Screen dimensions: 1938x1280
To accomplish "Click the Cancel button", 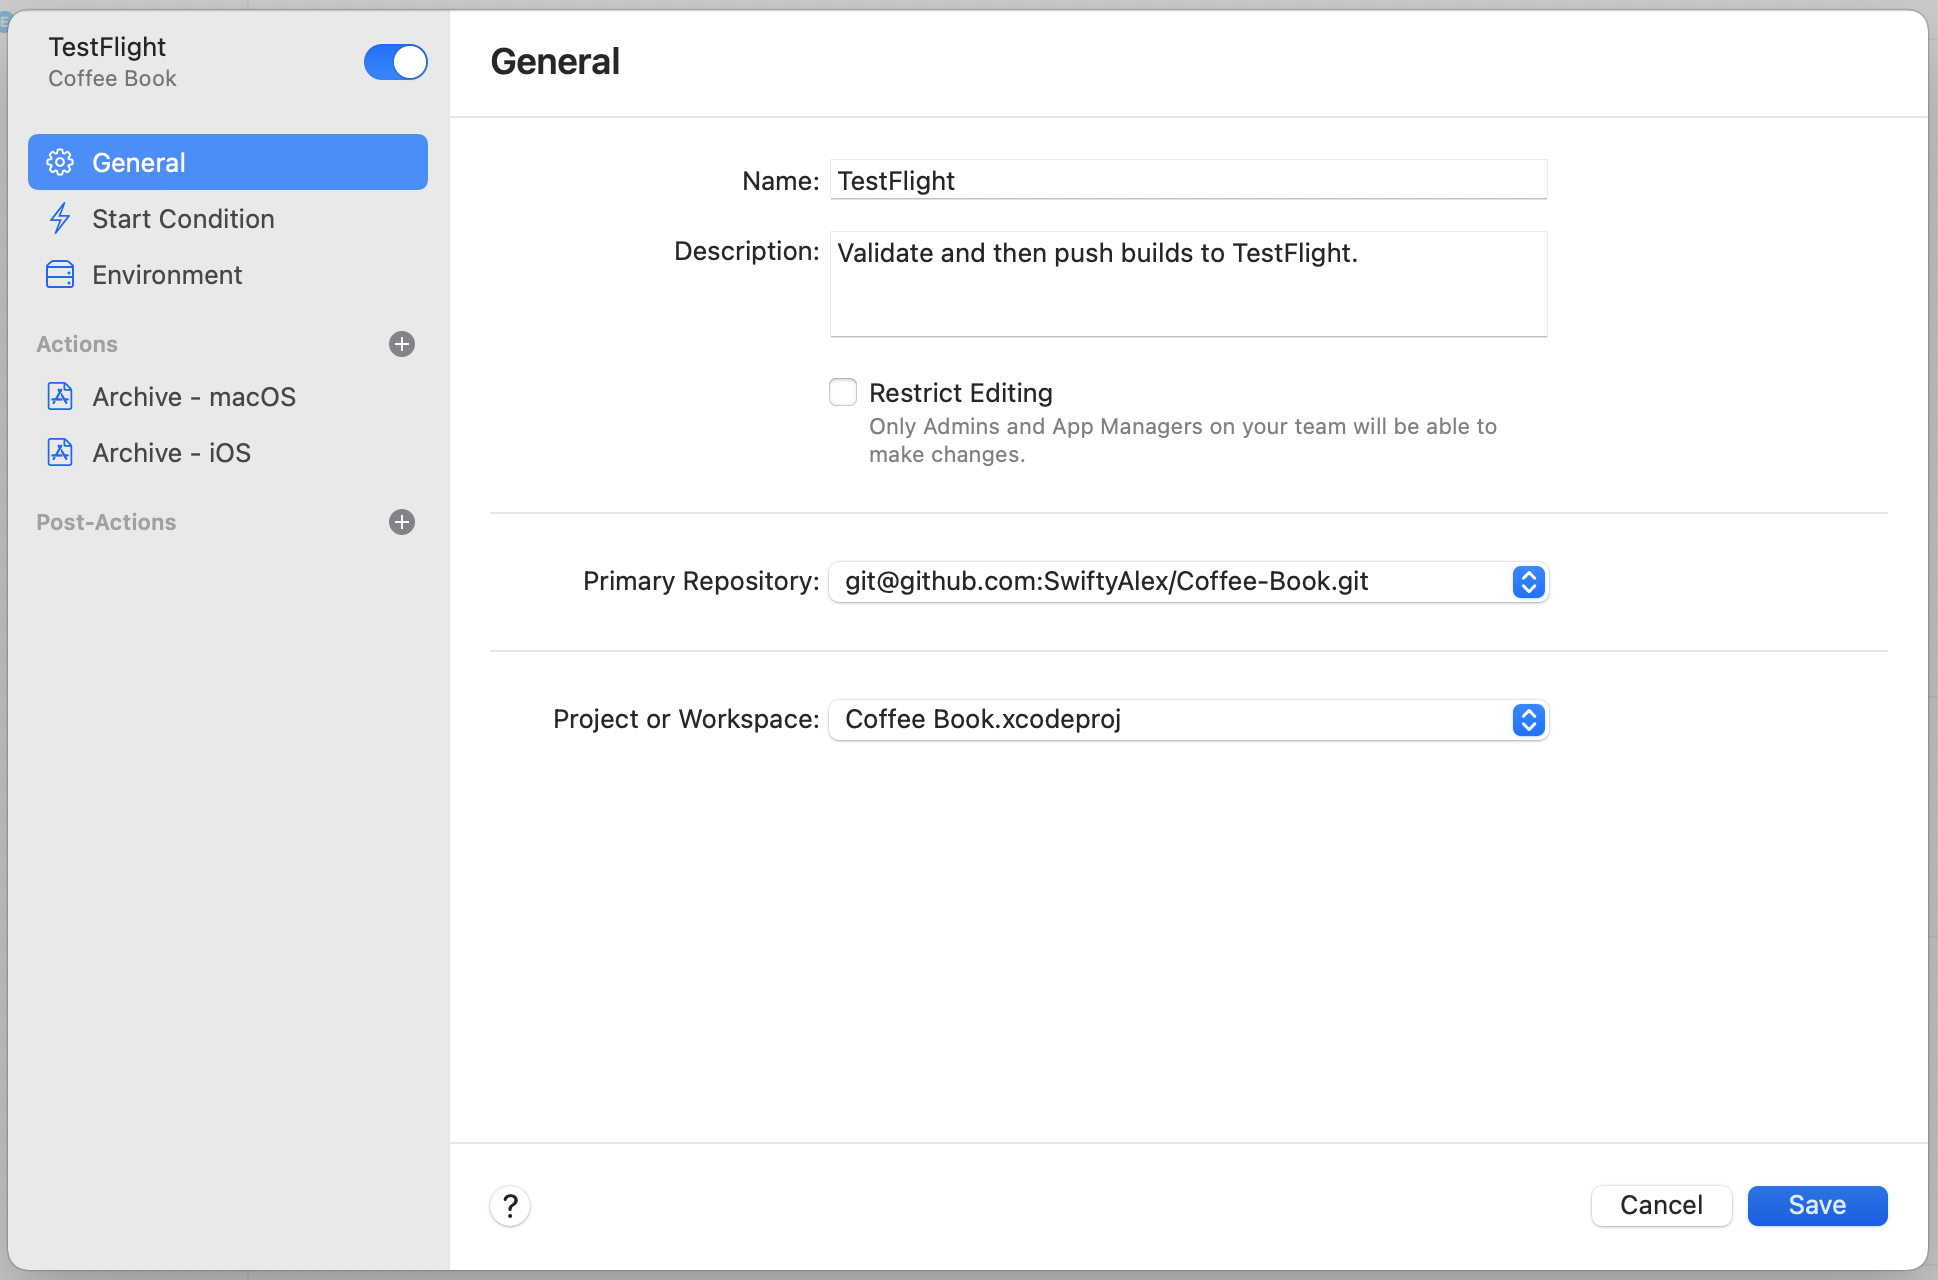I will 1661,1205.
